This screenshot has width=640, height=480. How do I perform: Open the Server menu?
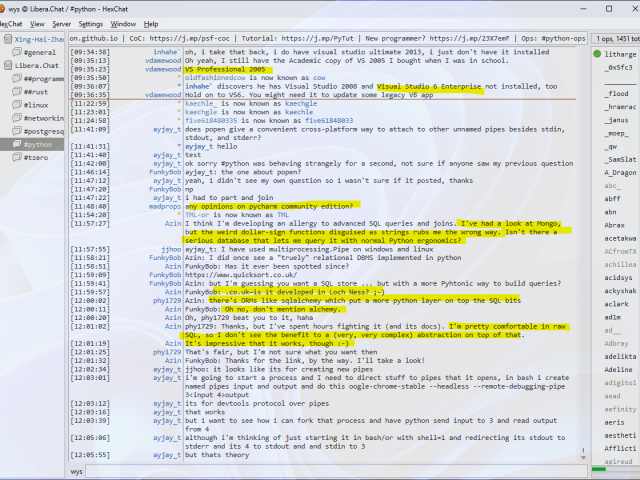click(61, 23)
